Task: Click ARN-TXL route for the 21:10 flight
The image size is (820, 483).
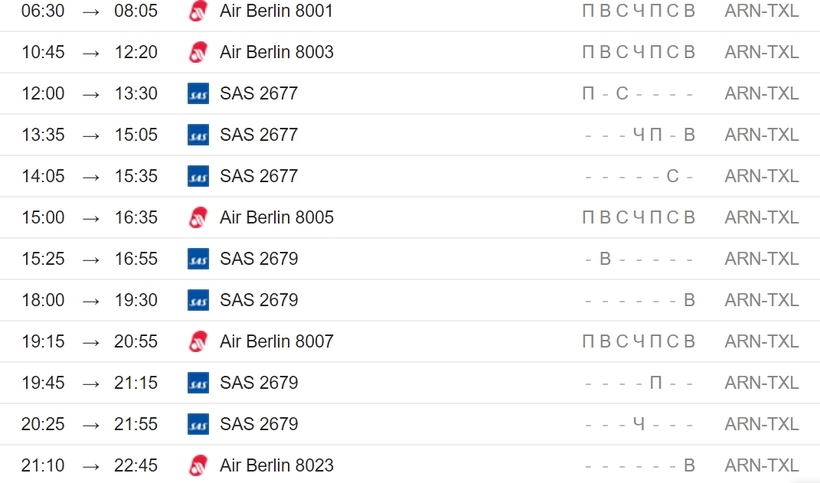Action: click(x=761, y=465)
